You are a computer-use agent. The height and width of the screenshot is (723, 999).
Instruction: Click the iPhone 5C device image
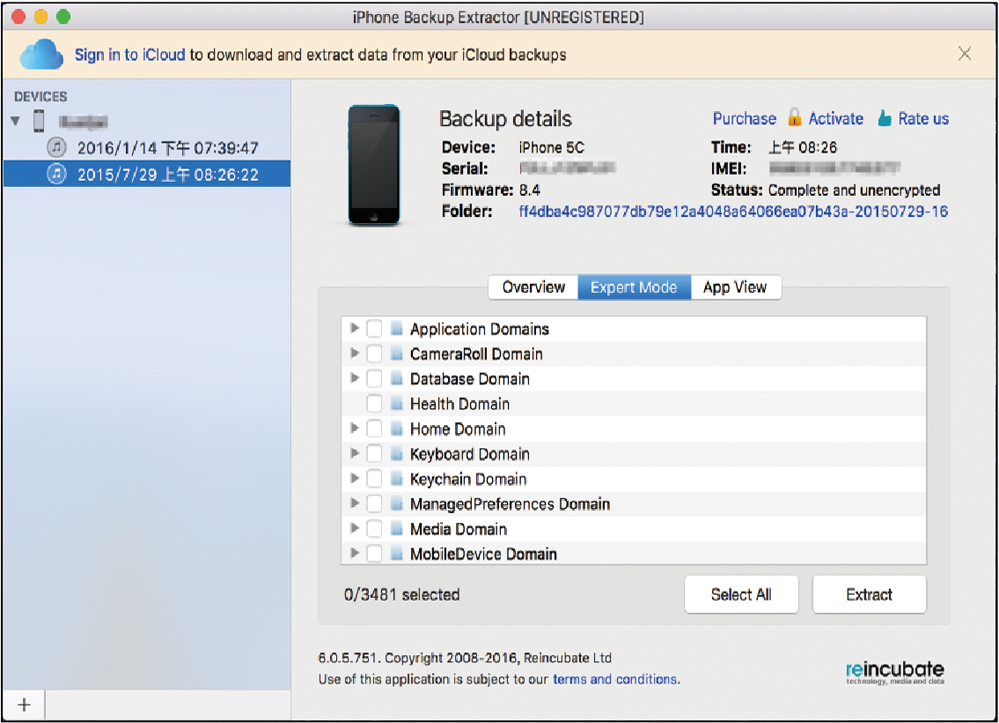[x=374, y=165]
